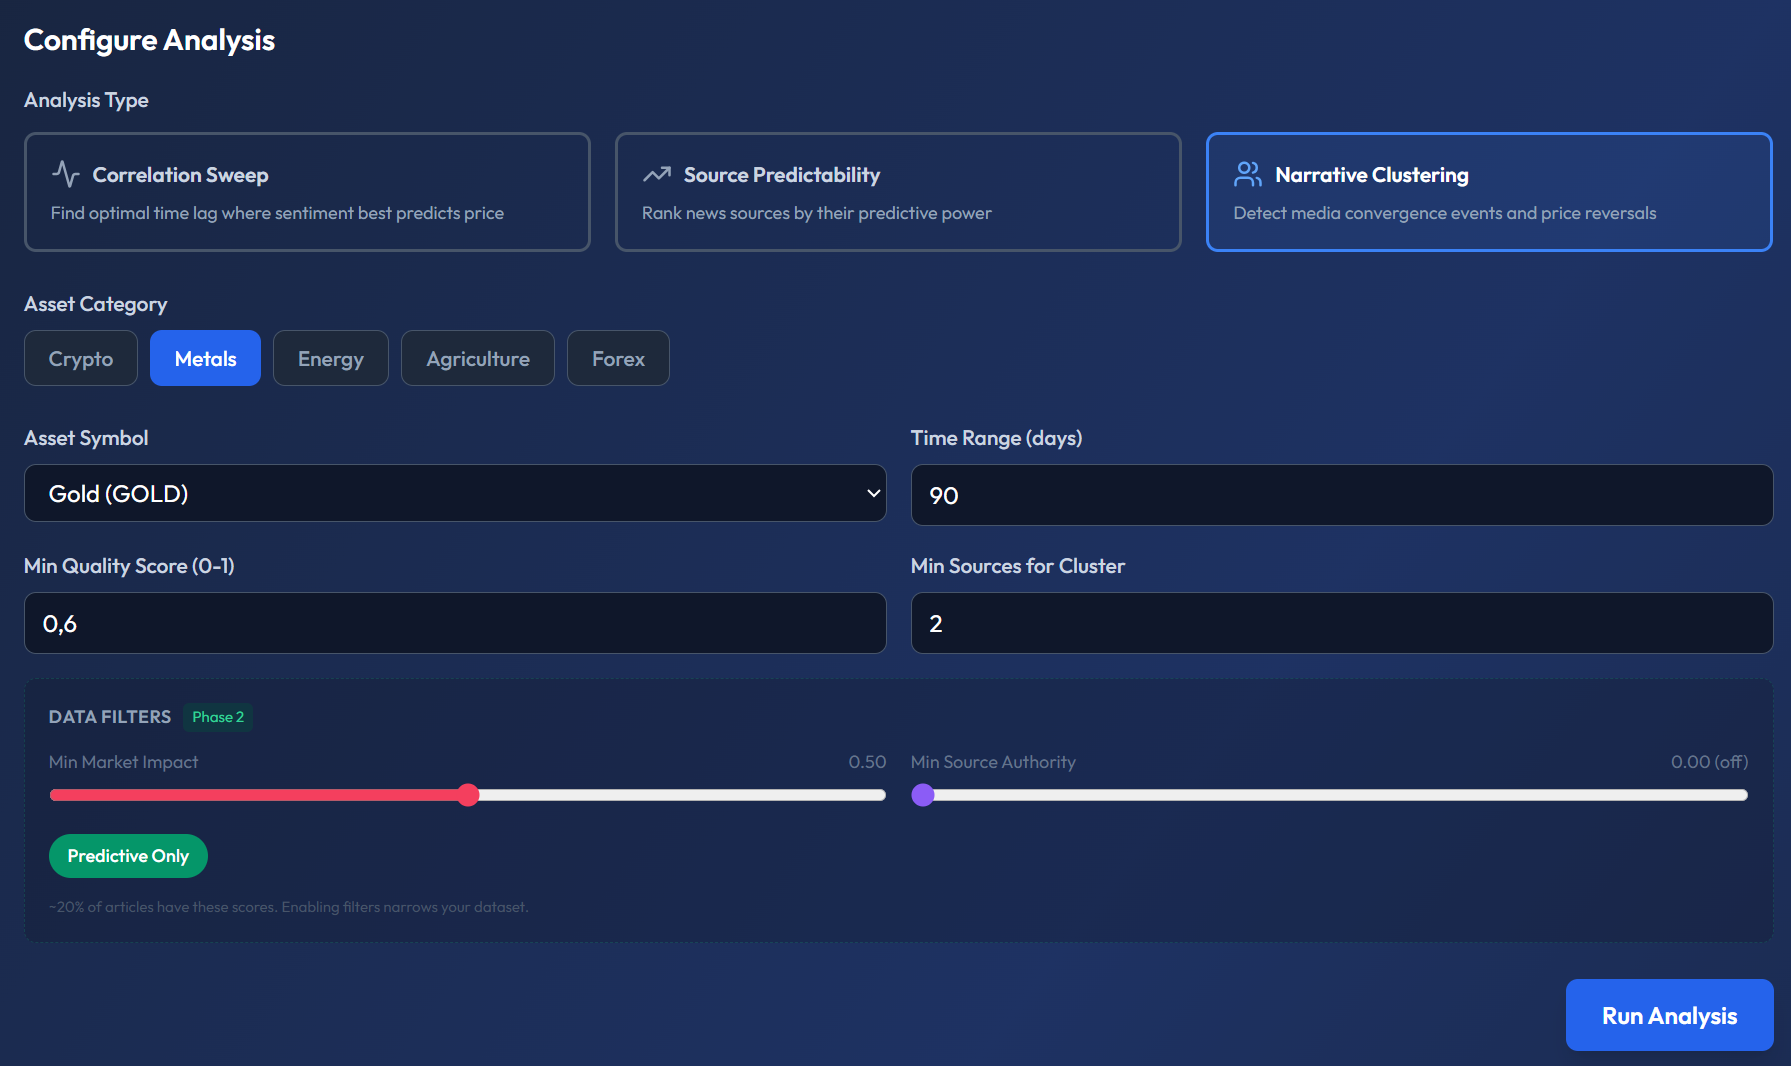Select the Crypto asset category

tap(80, 358)
